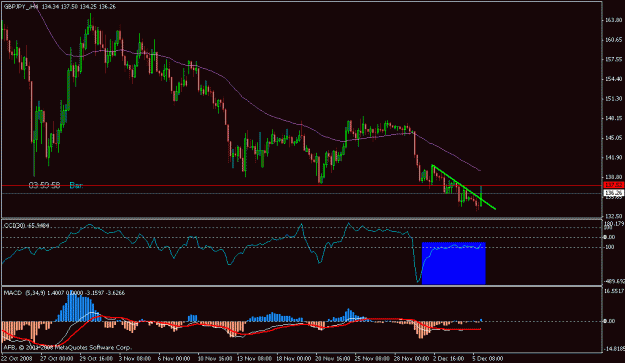This screenshot has height=363, width=625.
Task: Click the 2 Dec 16:00 time label
Action: 449,358
